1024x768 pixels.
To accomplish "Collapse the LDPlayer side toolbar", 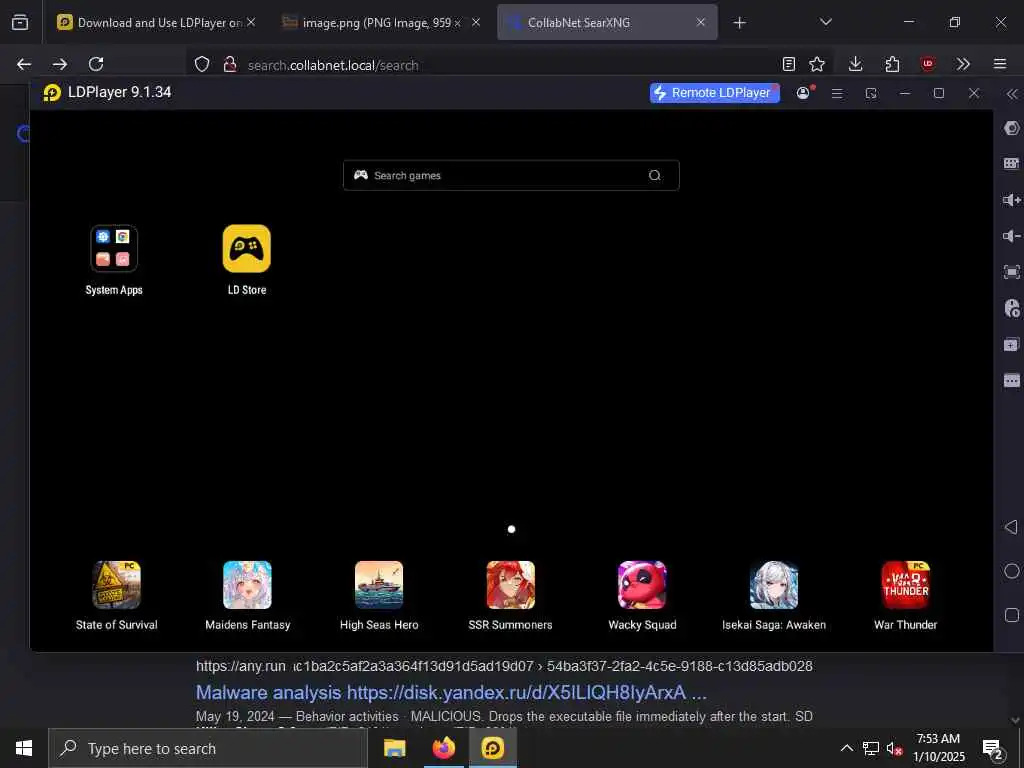I will 1012,94.
